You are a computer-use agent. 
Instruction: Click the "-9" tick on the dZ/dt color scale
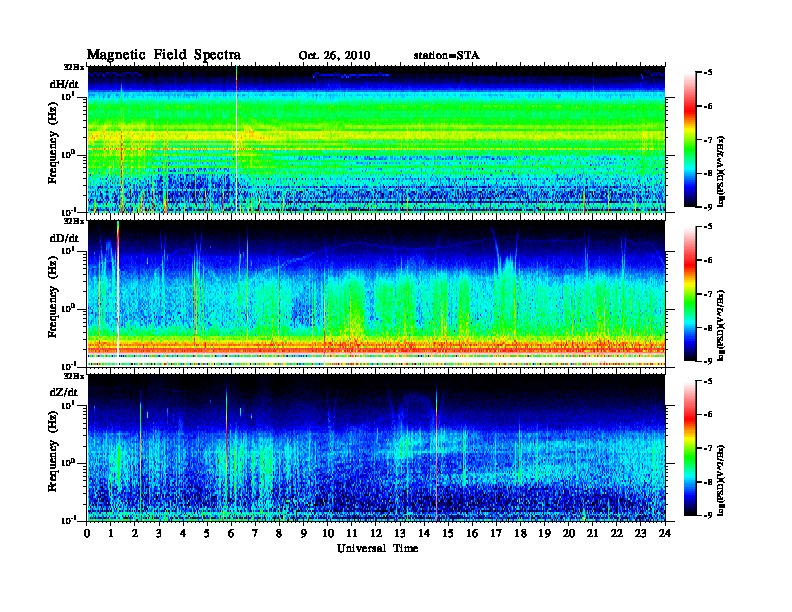click(708, 515)
